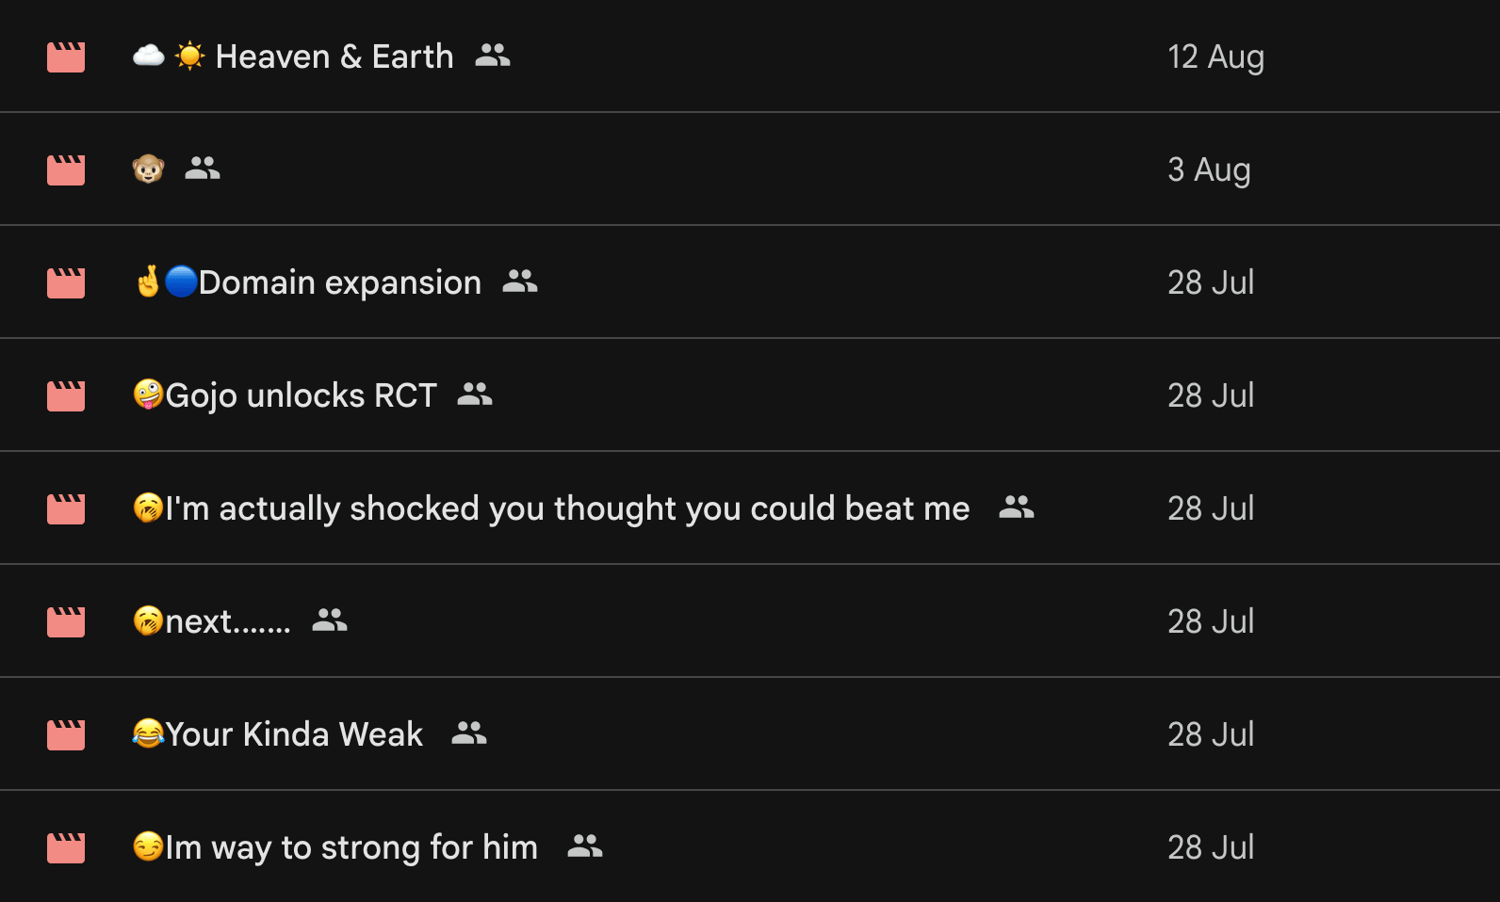This screenshot has width=1500, height=902.
Task: Open I'm actually shocked you thought video
Action: tap(566, 509)
